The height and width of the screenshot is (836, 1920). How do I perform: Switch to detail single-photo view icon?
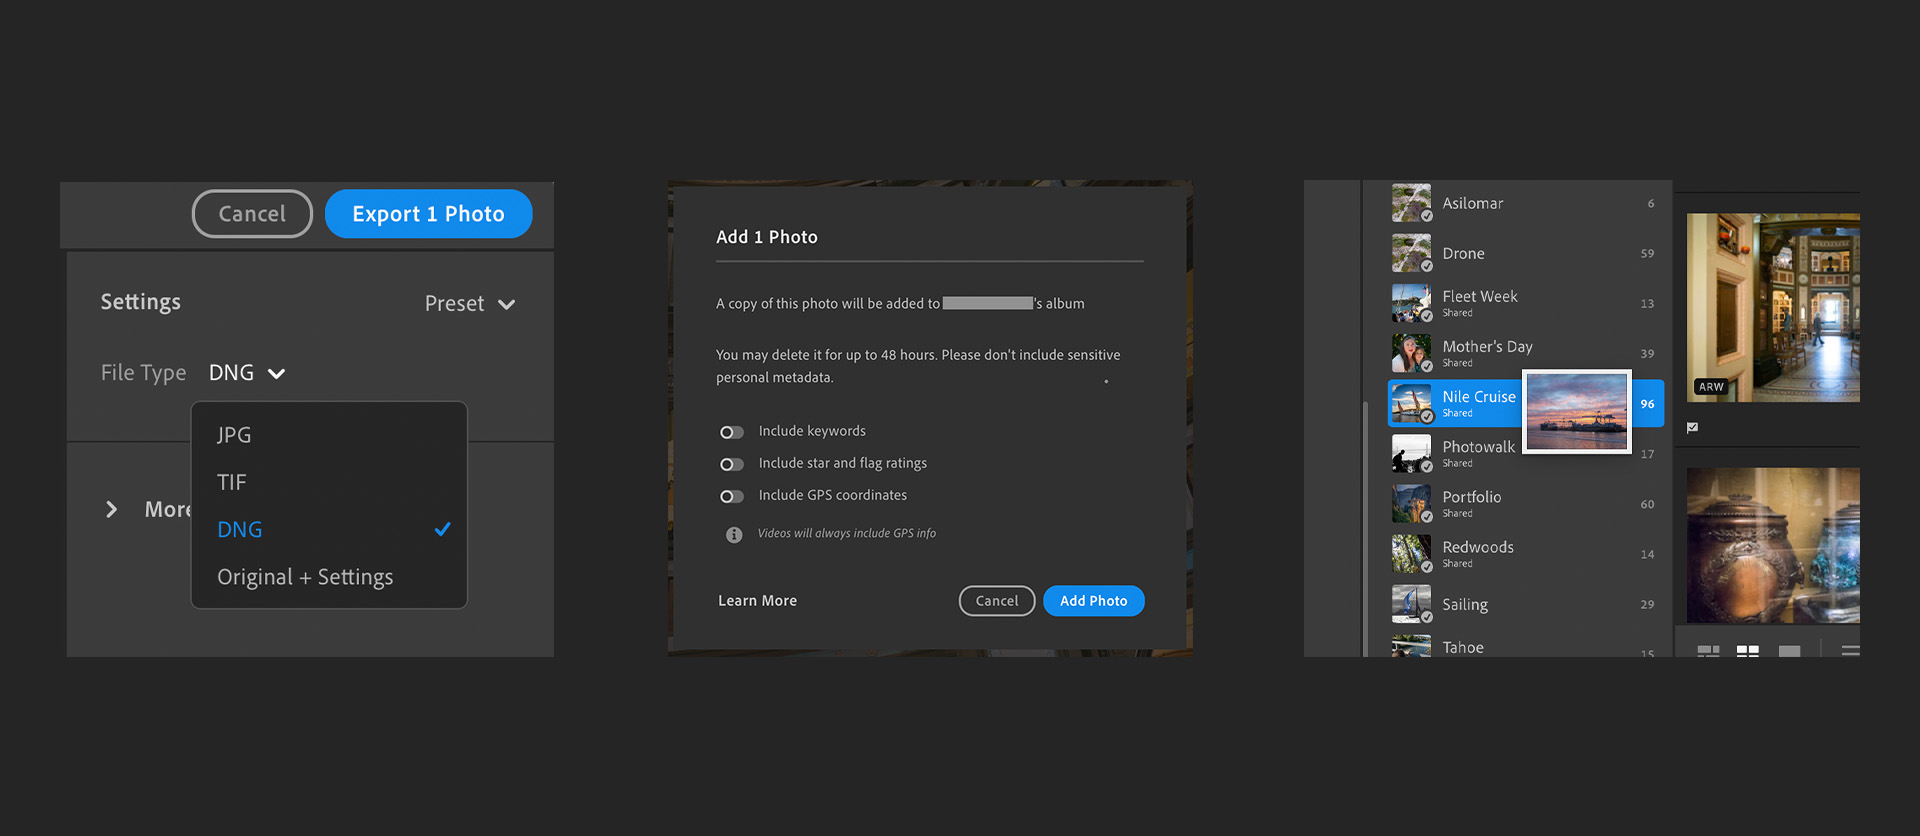click(1789, 651)
